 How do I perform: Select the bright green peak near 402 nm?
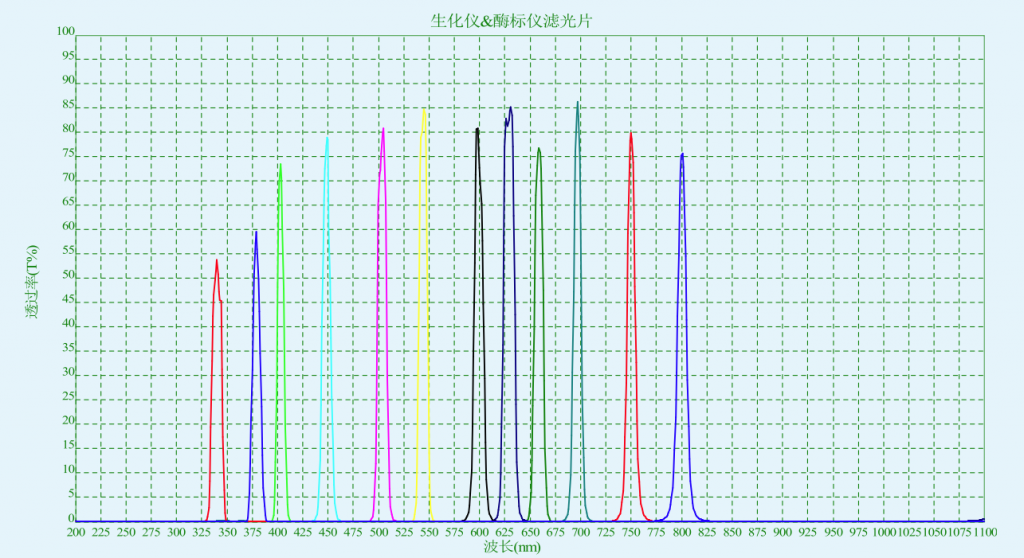(280, 166)
